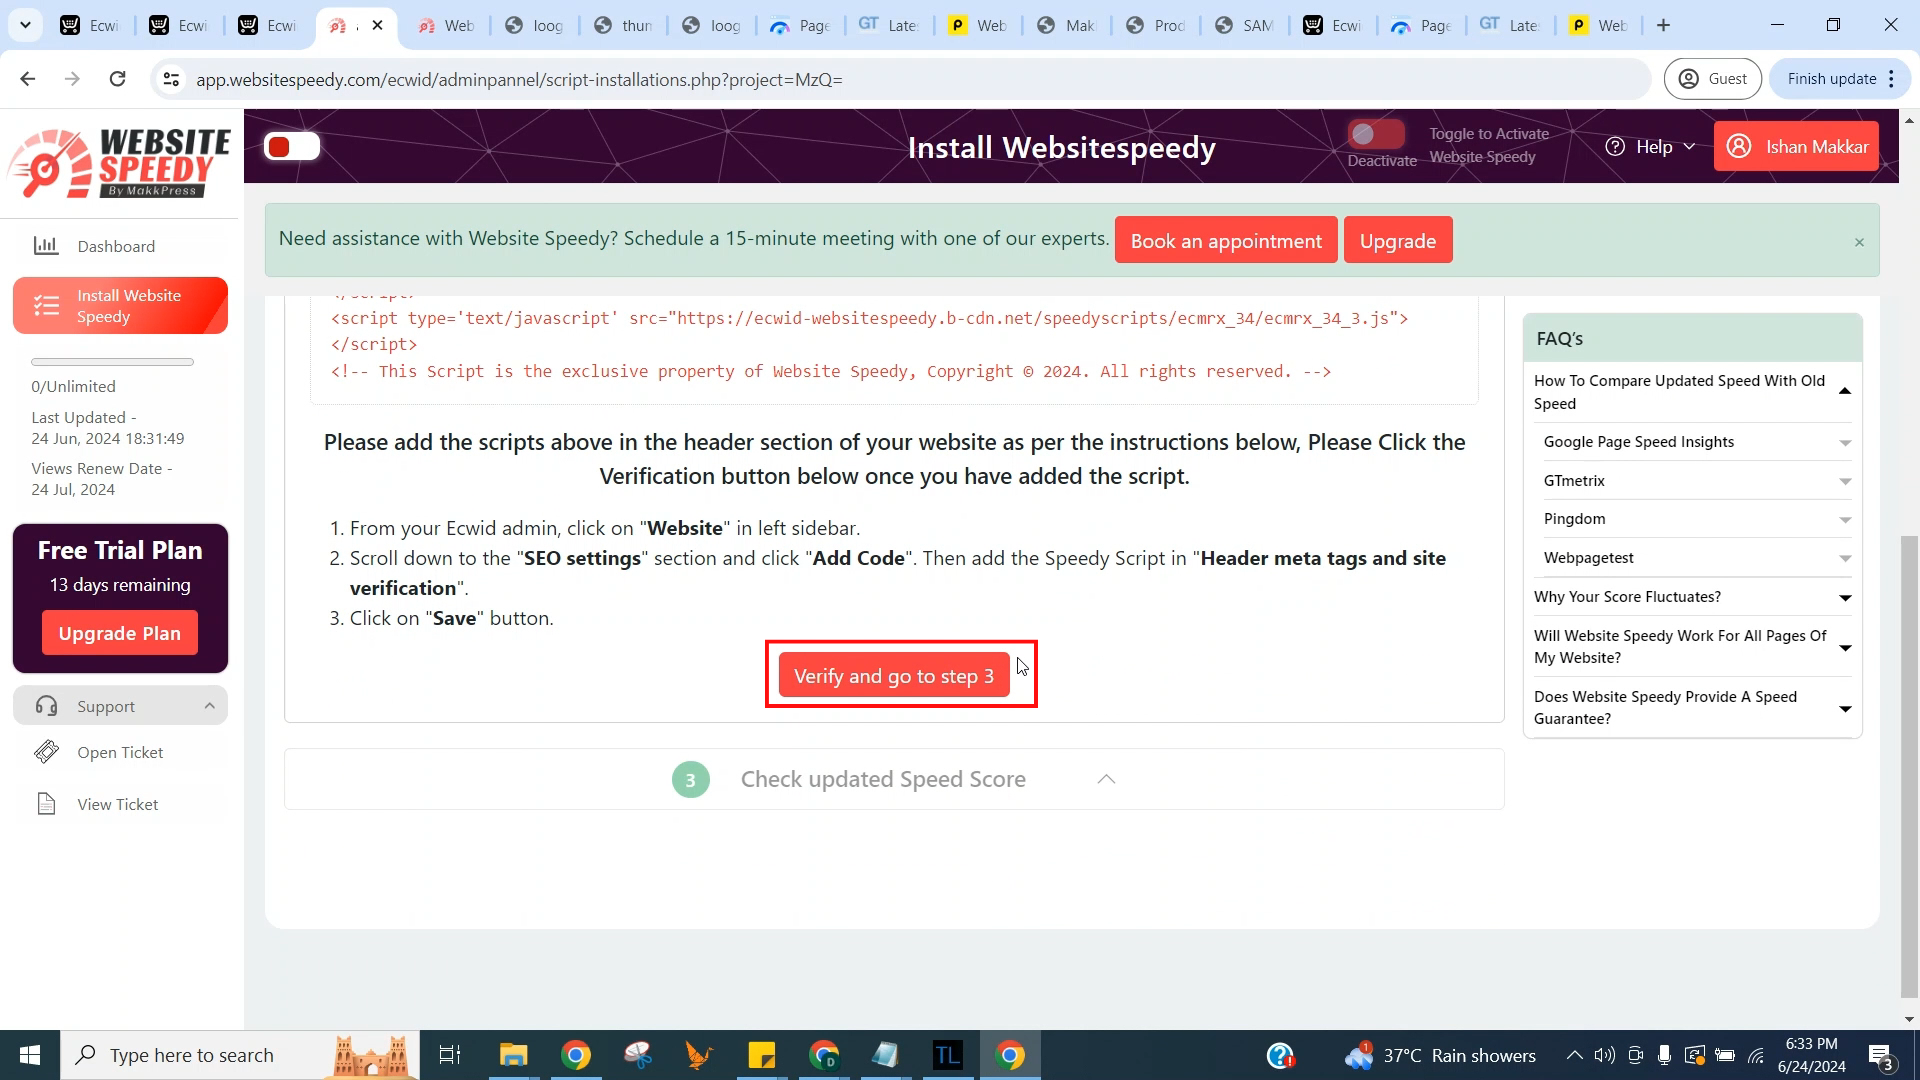
Task: Toggle the red power button on/off
Action: click(x=291, y=146)
